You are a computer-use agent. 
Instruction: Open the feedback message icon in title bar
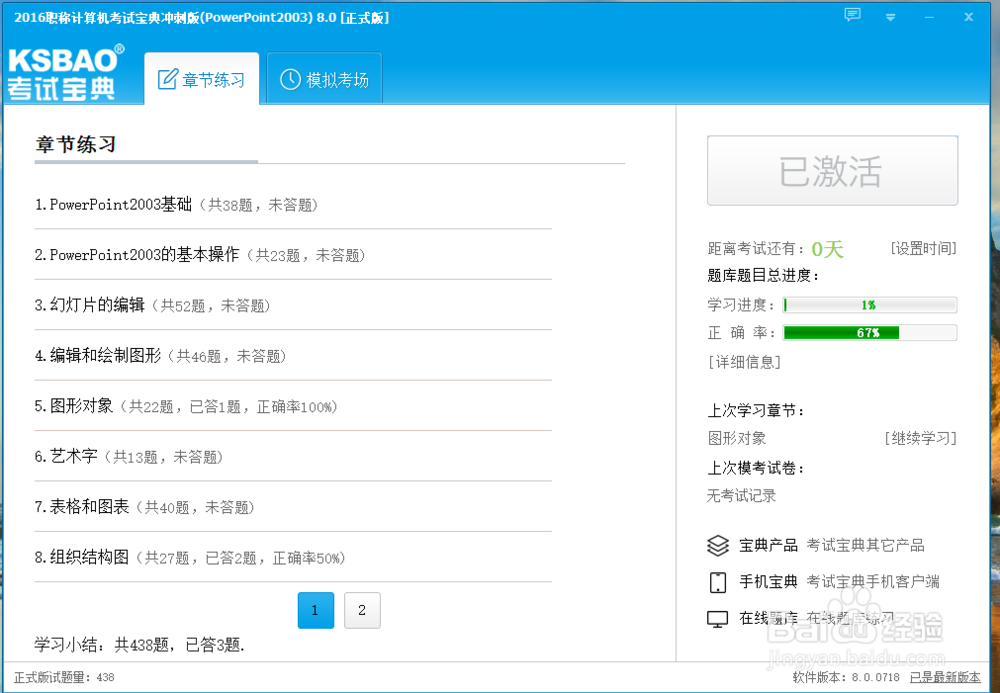pyautogui.click(x=853, y=15)
